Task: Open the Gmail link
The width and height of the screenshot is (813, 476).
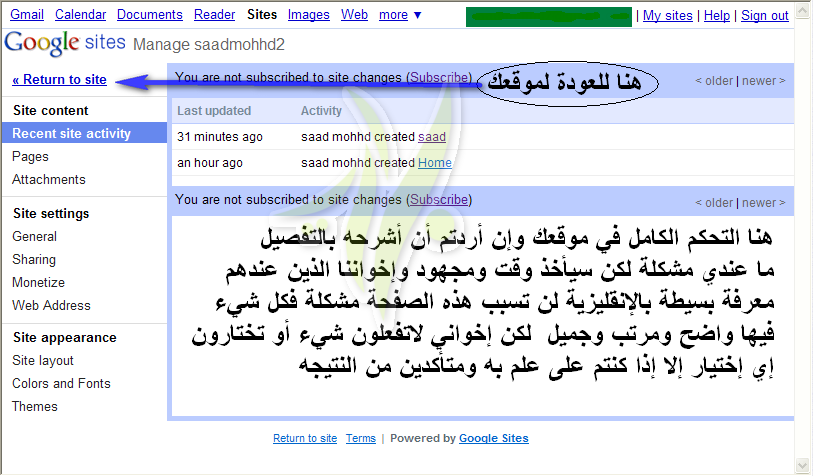Action: click(27, 15)
